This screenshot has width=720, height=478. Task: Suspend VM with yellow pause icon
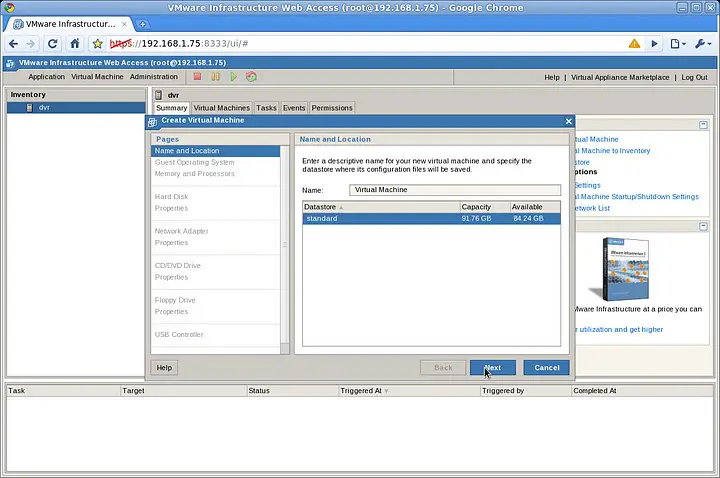pos(215,77)
